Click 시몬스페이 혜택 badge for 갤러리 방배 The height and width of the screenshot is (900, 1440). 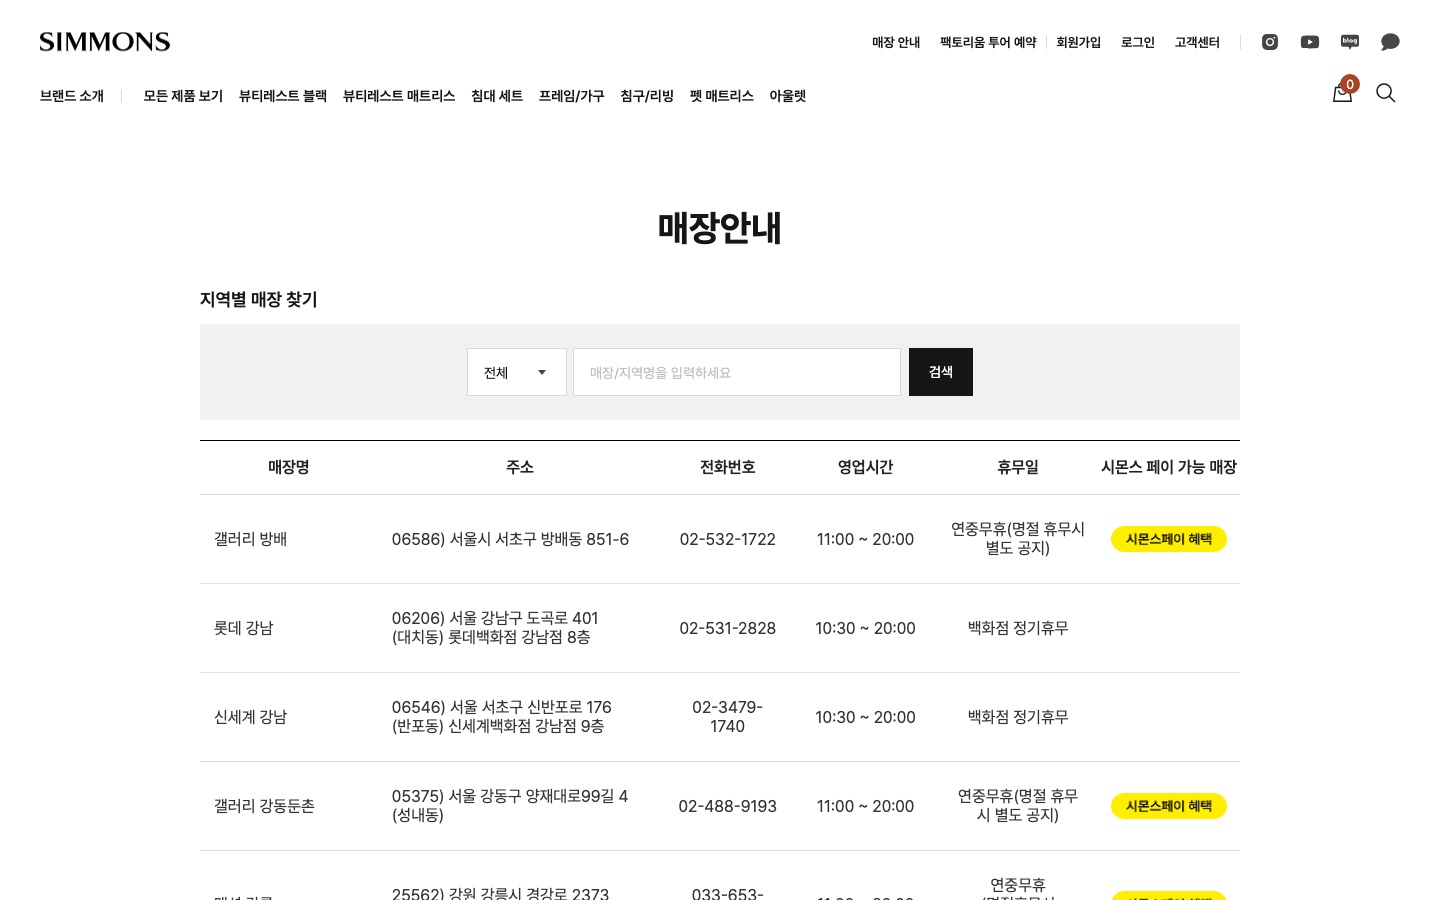pyautogui.click(x=1169, y=539)
